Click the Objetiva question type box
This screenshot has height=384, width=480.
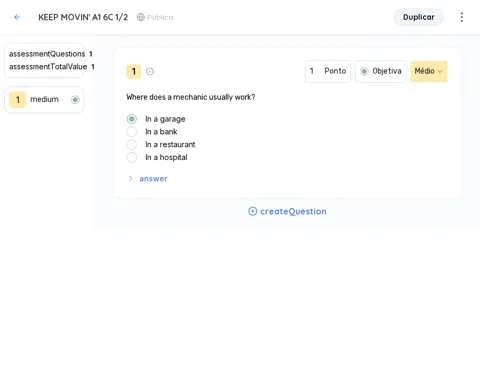381,71
